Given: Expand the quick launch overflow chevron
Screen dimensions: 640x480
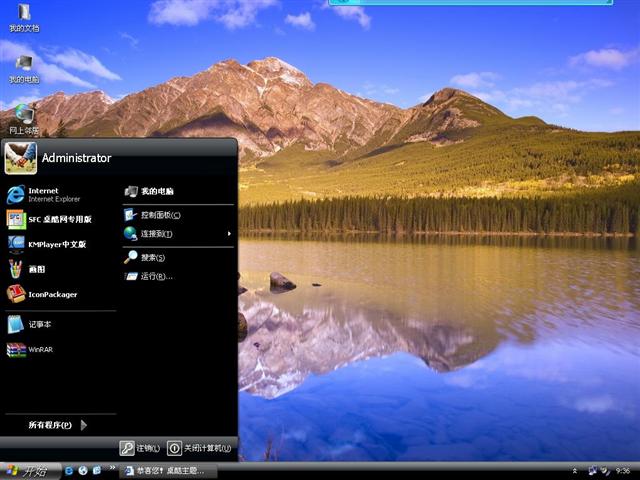Looking at the screenshot, I should click(111, 470).
